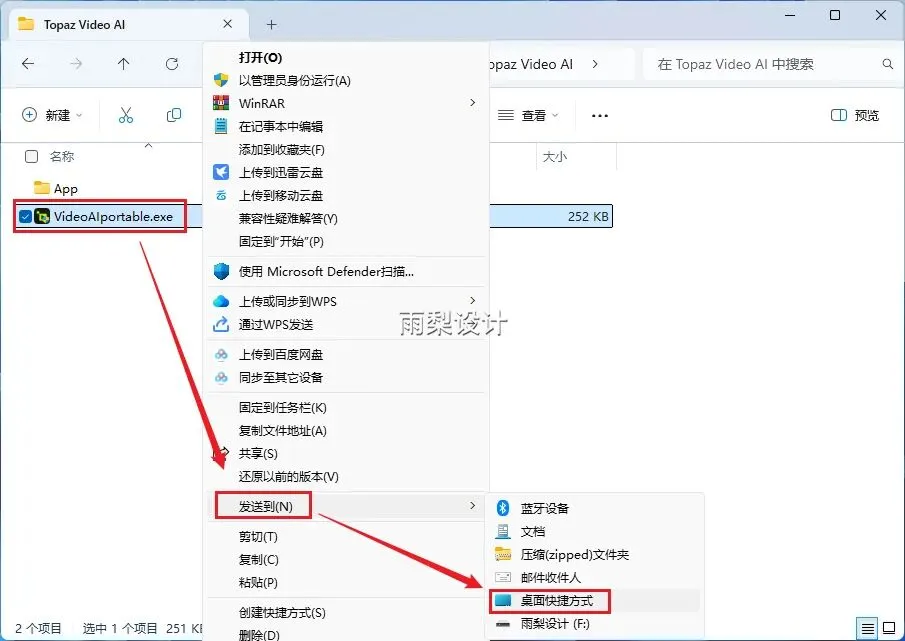Image resolution: width=905 pixels, height=641 pixels.
Task: Choose 剪切(T) in the context menu
Action: pos(346,537)
